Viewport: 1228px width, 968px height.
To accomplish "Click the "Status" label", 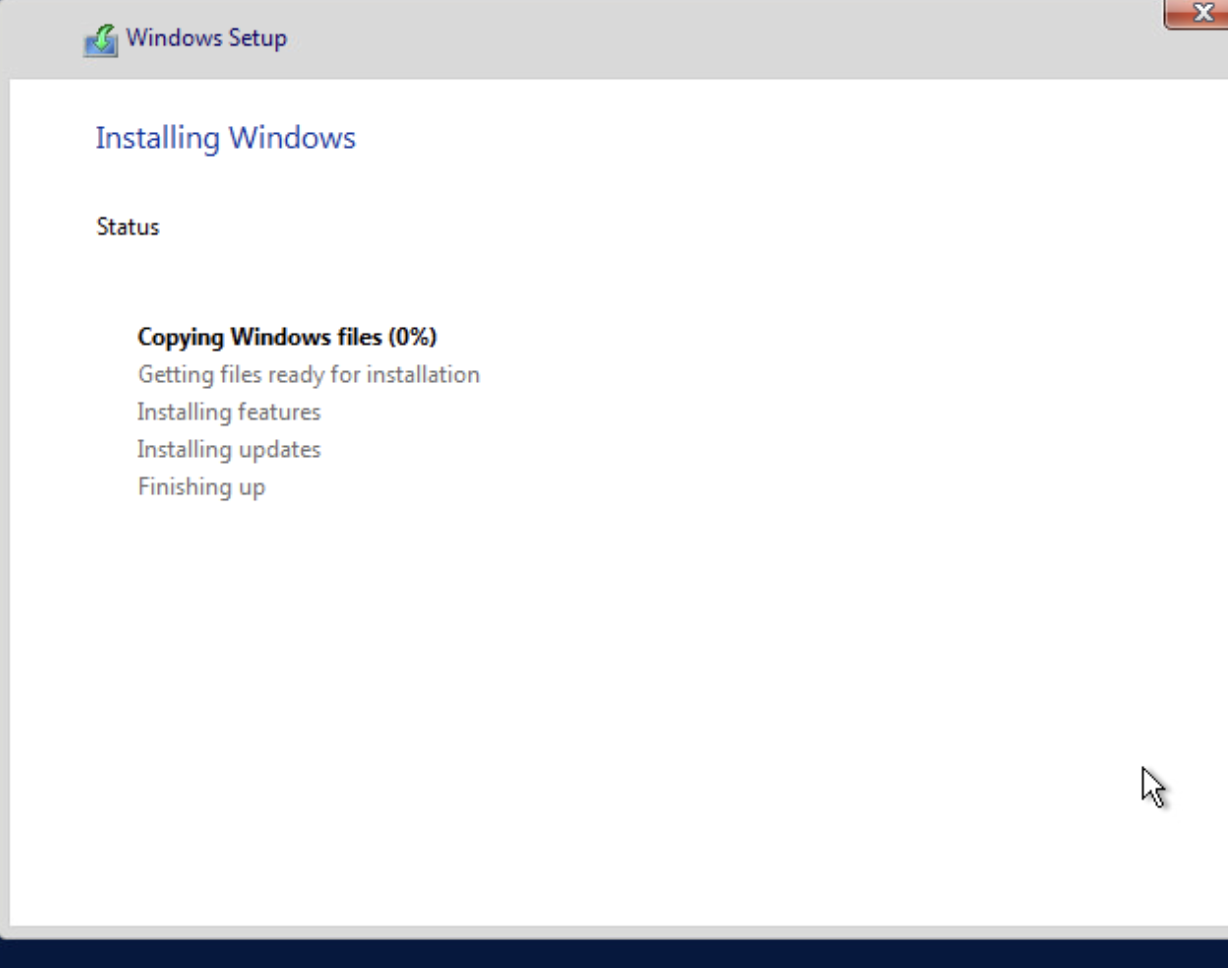I will tap(127, 227).
